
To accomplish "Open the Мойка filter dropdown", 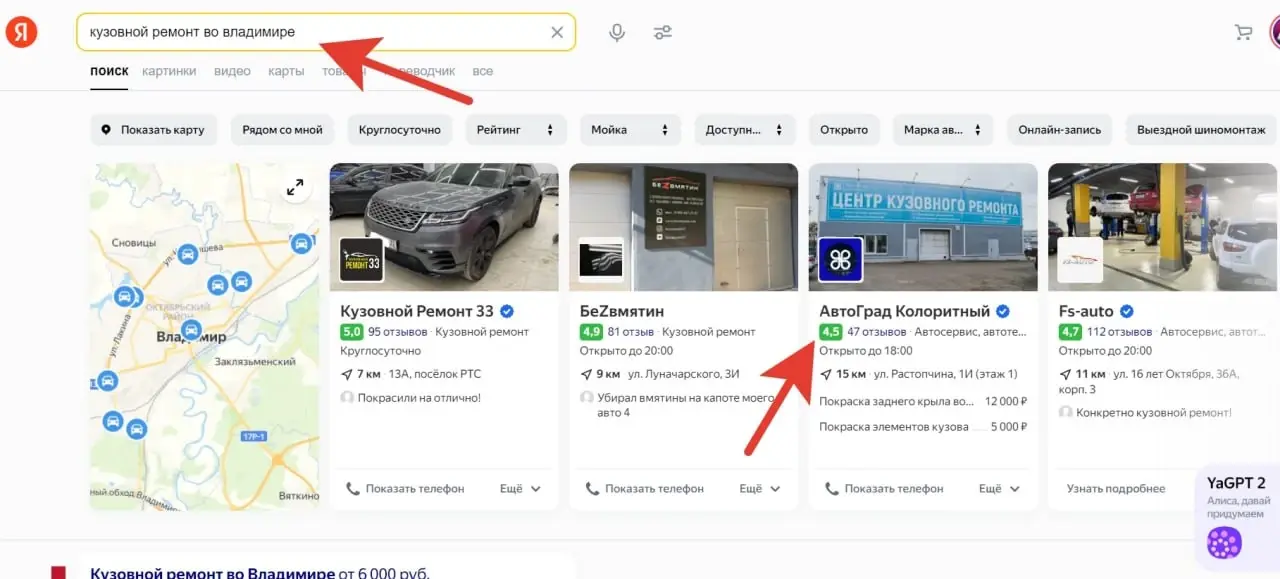I will pyautogui.click(x=630, y=130).
